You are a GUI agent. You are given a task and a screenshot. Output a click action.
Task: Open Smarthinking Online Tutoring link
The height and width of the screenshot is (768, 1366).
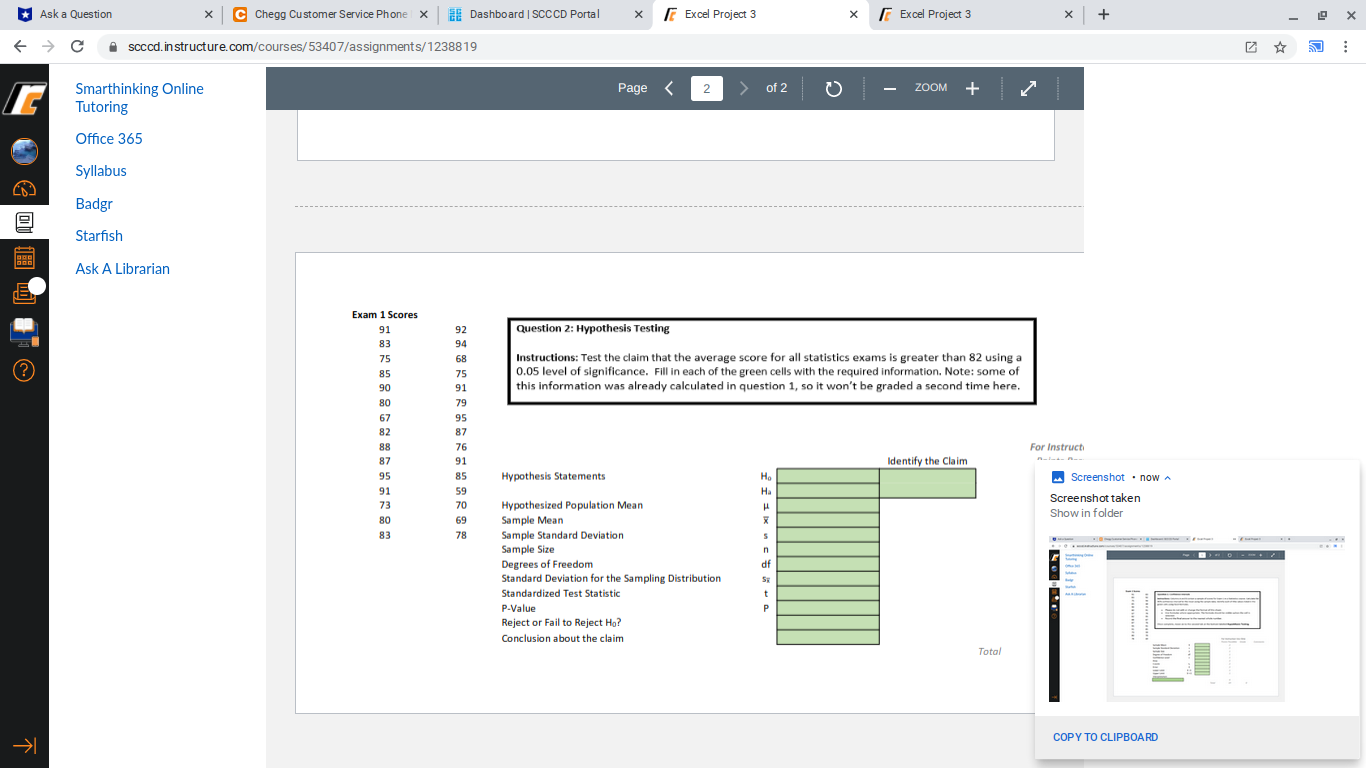[x=139, y=98]
